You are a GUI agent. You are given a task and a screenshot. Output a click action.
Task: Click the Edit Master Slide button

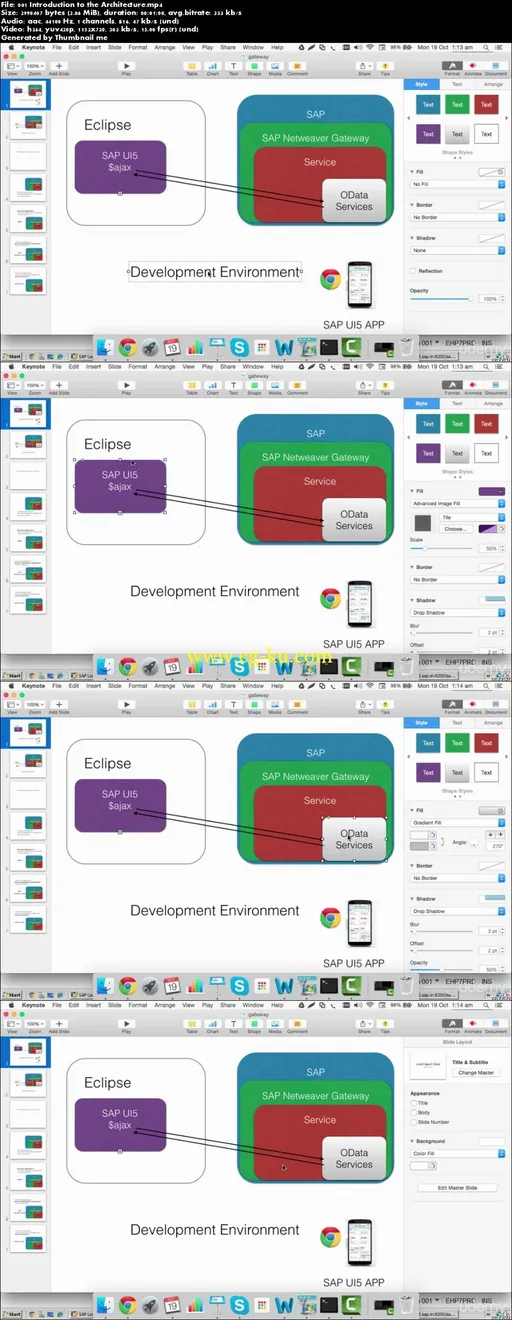458,1187
